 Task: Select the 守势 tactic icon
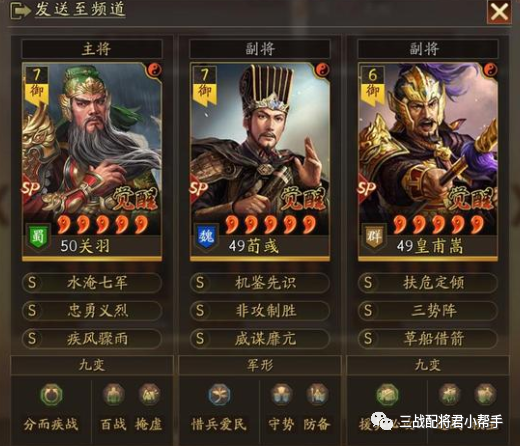[x=282, y=395]
